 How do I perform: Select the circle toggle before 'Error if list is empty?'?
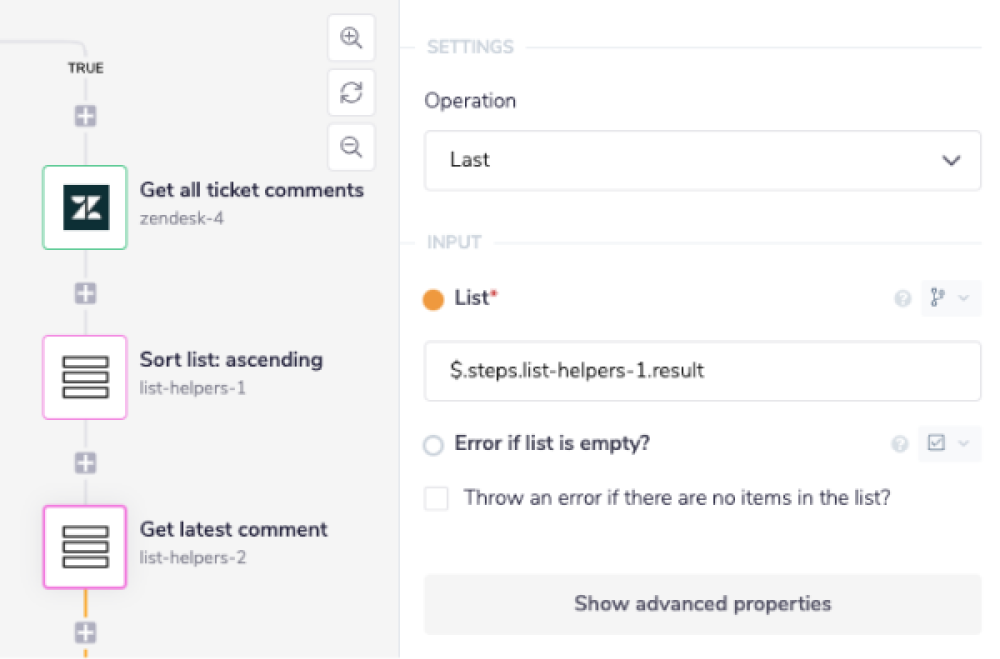pyautogui.click(x=433, y=443)
